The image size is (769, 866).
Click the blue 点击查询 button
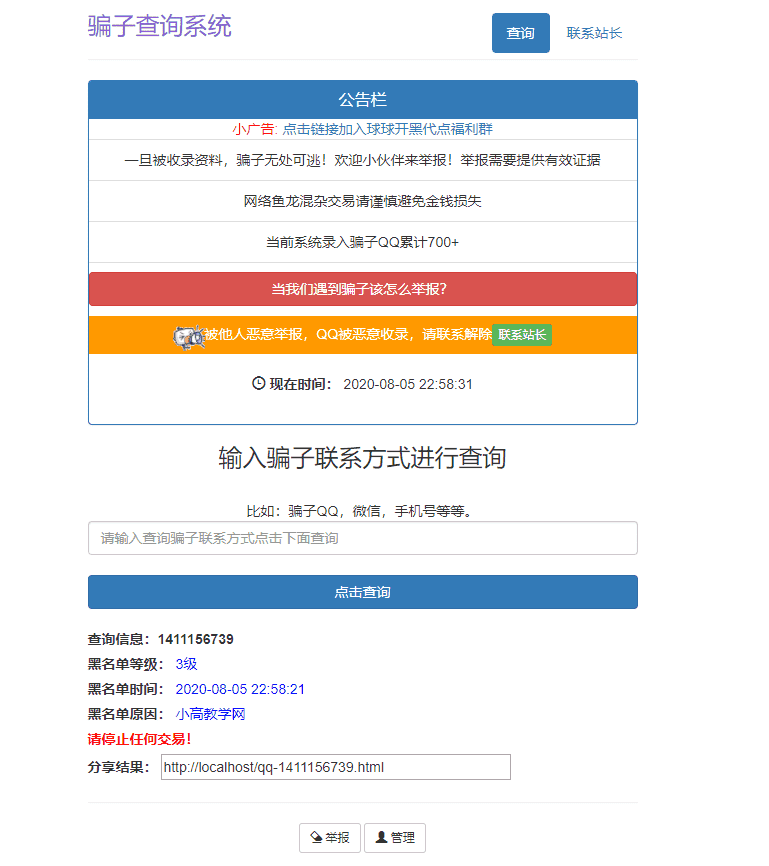point(362,592)
